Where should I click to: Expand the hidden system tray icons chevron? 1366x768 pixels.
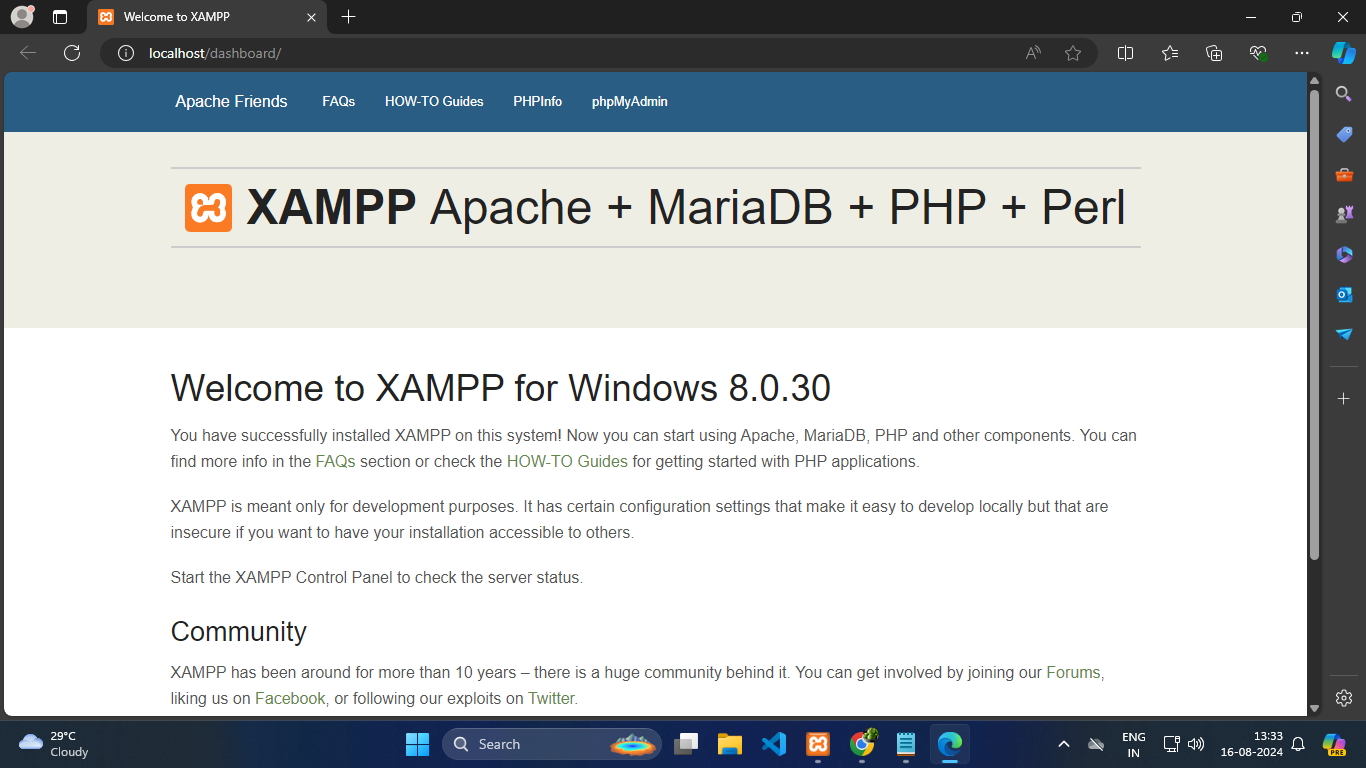click(1064, 744)
